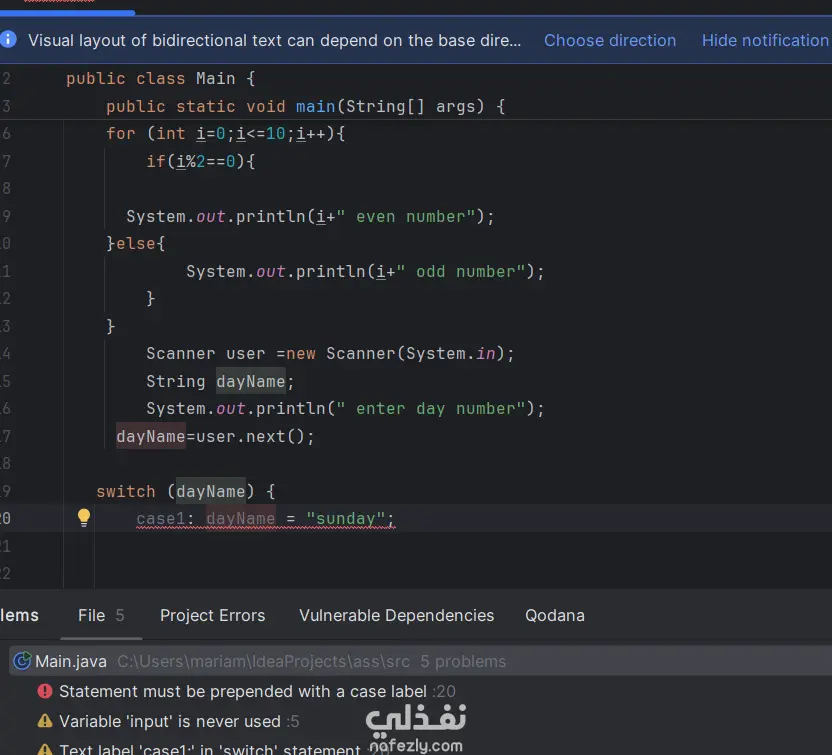The width and height of the screenshot is (832, 755).
Task: Click warning icon beside Variable 'input' never used
Action: click(45, 721)
